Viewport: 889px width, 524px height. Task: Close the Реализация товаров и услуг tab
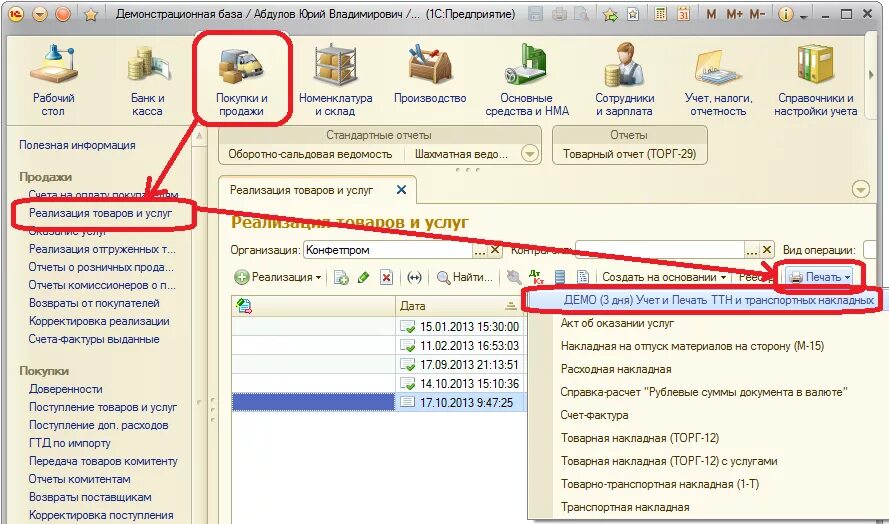tap(401, 190)
